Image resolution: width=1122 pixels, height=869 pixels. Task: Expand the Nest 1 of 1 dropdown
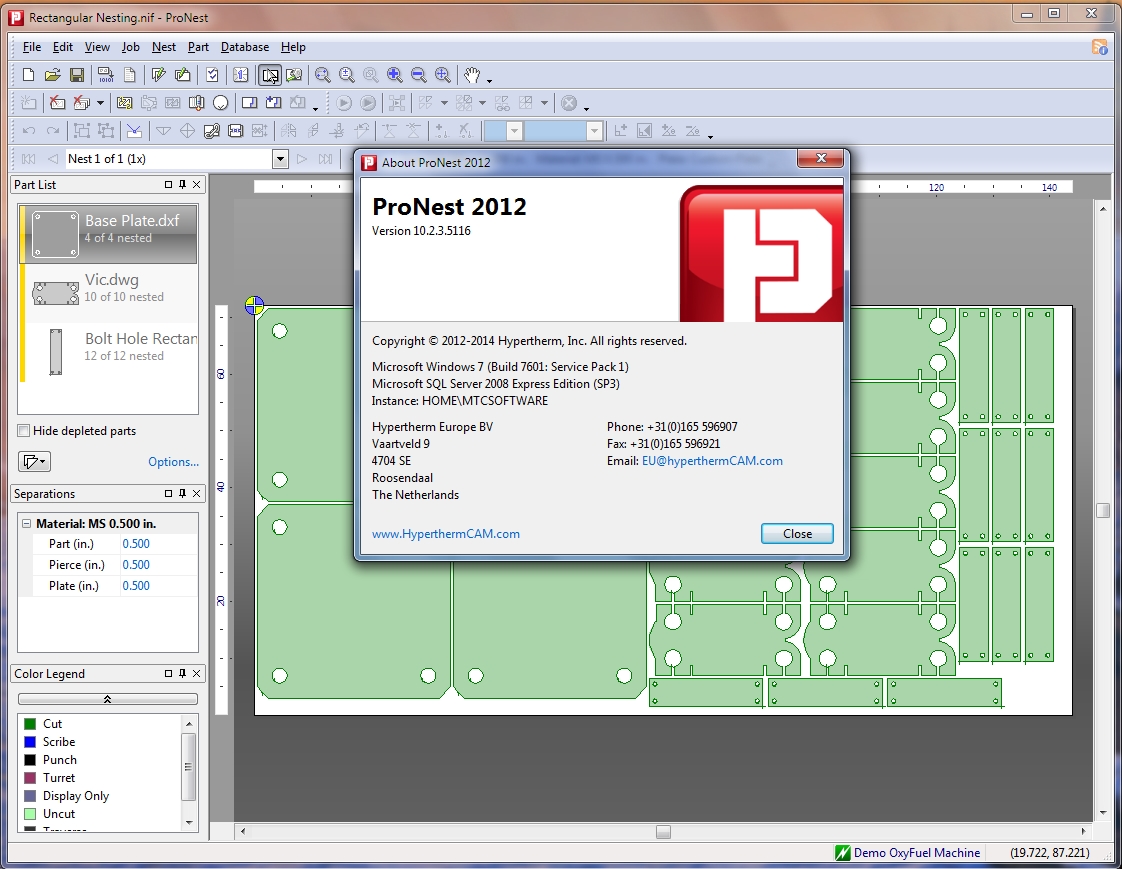pos(280,159)
